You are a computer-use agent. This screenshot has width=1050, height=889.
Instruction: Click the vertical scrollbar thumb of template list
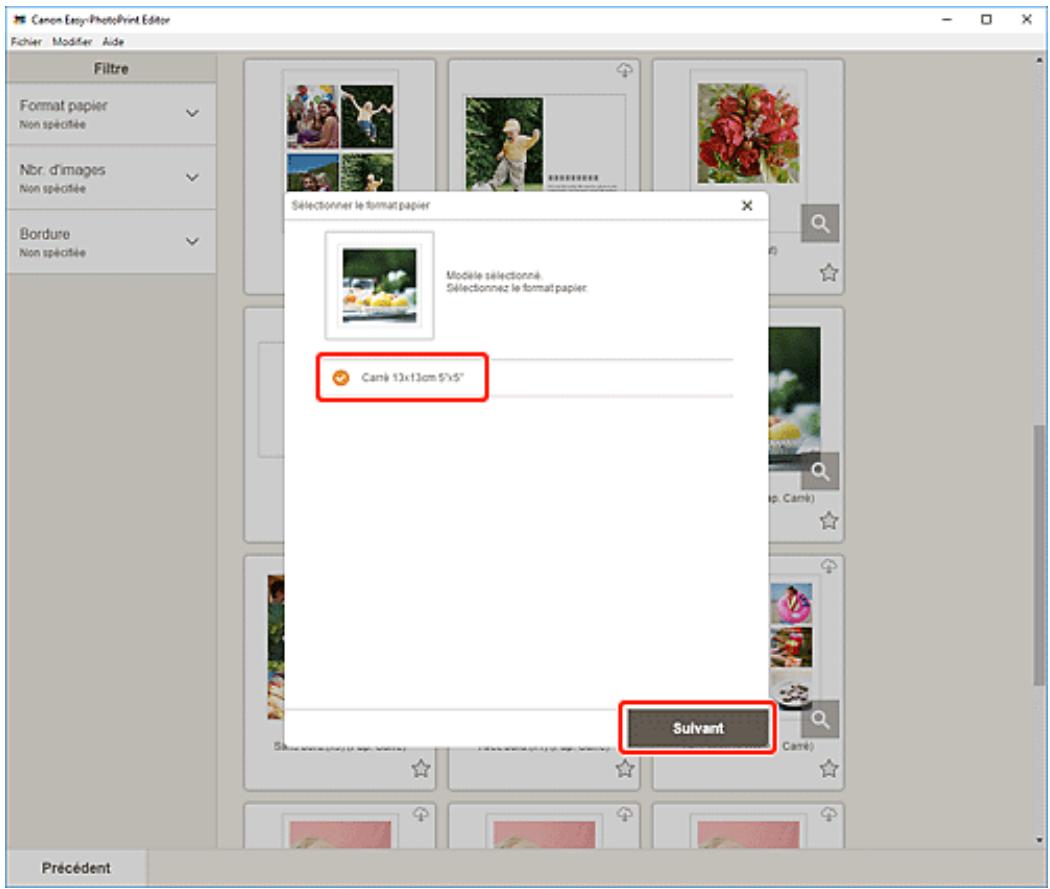[x=1039, y=556]
